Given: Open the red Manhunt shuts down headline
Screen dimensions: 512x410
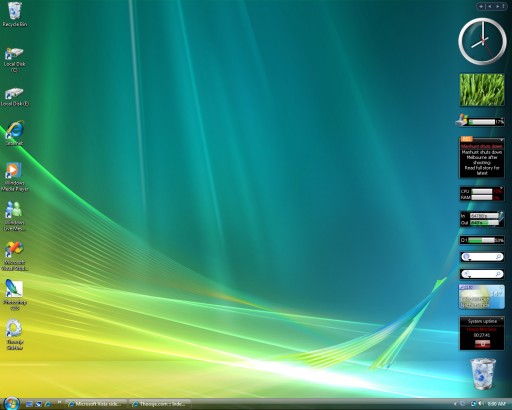Looking at the screenshot, I should click(x=482, y=146).
